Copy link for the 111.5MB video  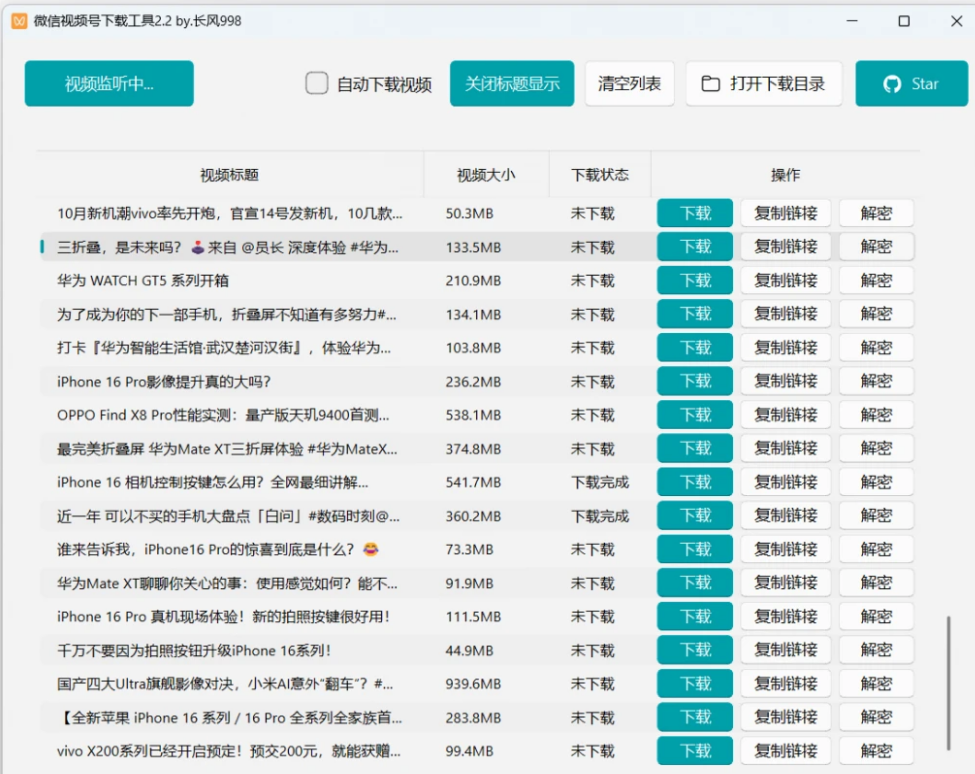785,616
